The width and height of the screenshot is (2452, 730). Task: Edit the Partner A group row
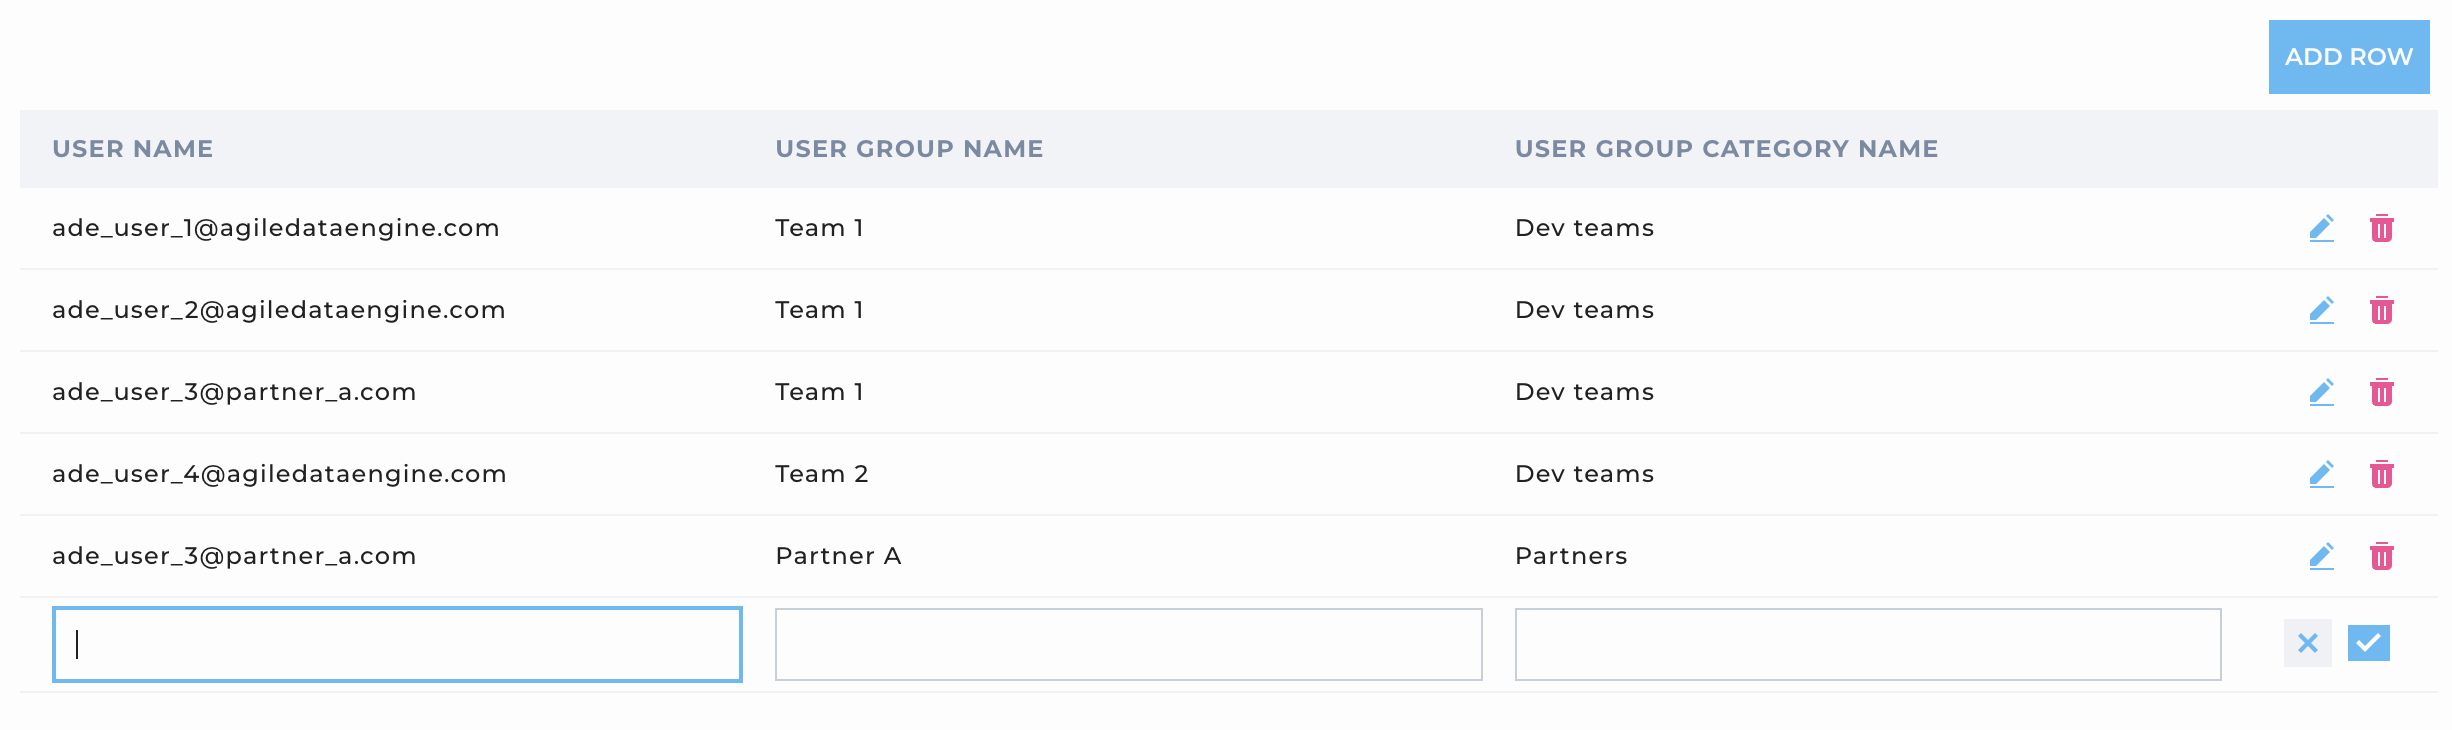click(x=2321, y=556)
